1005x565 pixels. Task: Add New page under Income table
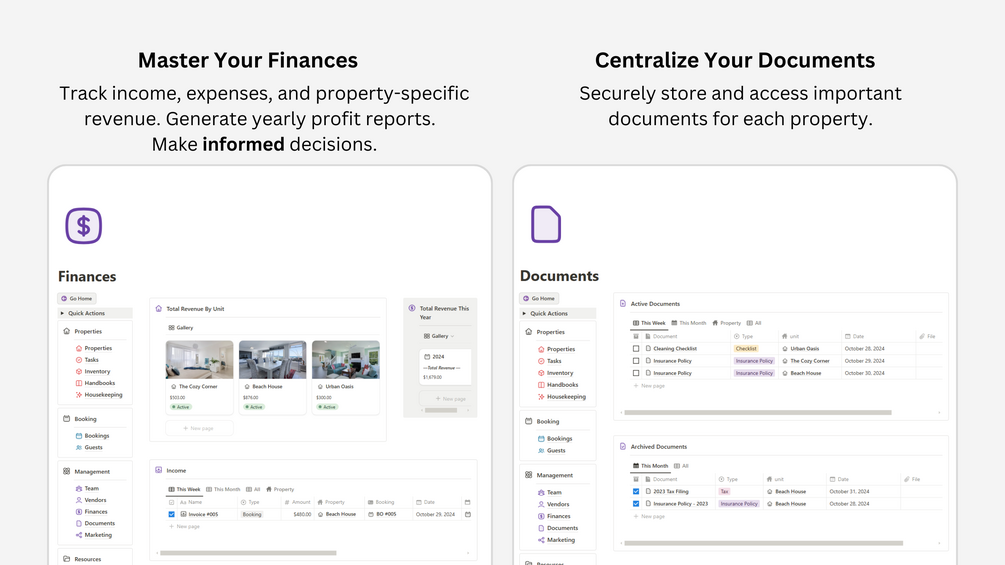pos(185,527)
